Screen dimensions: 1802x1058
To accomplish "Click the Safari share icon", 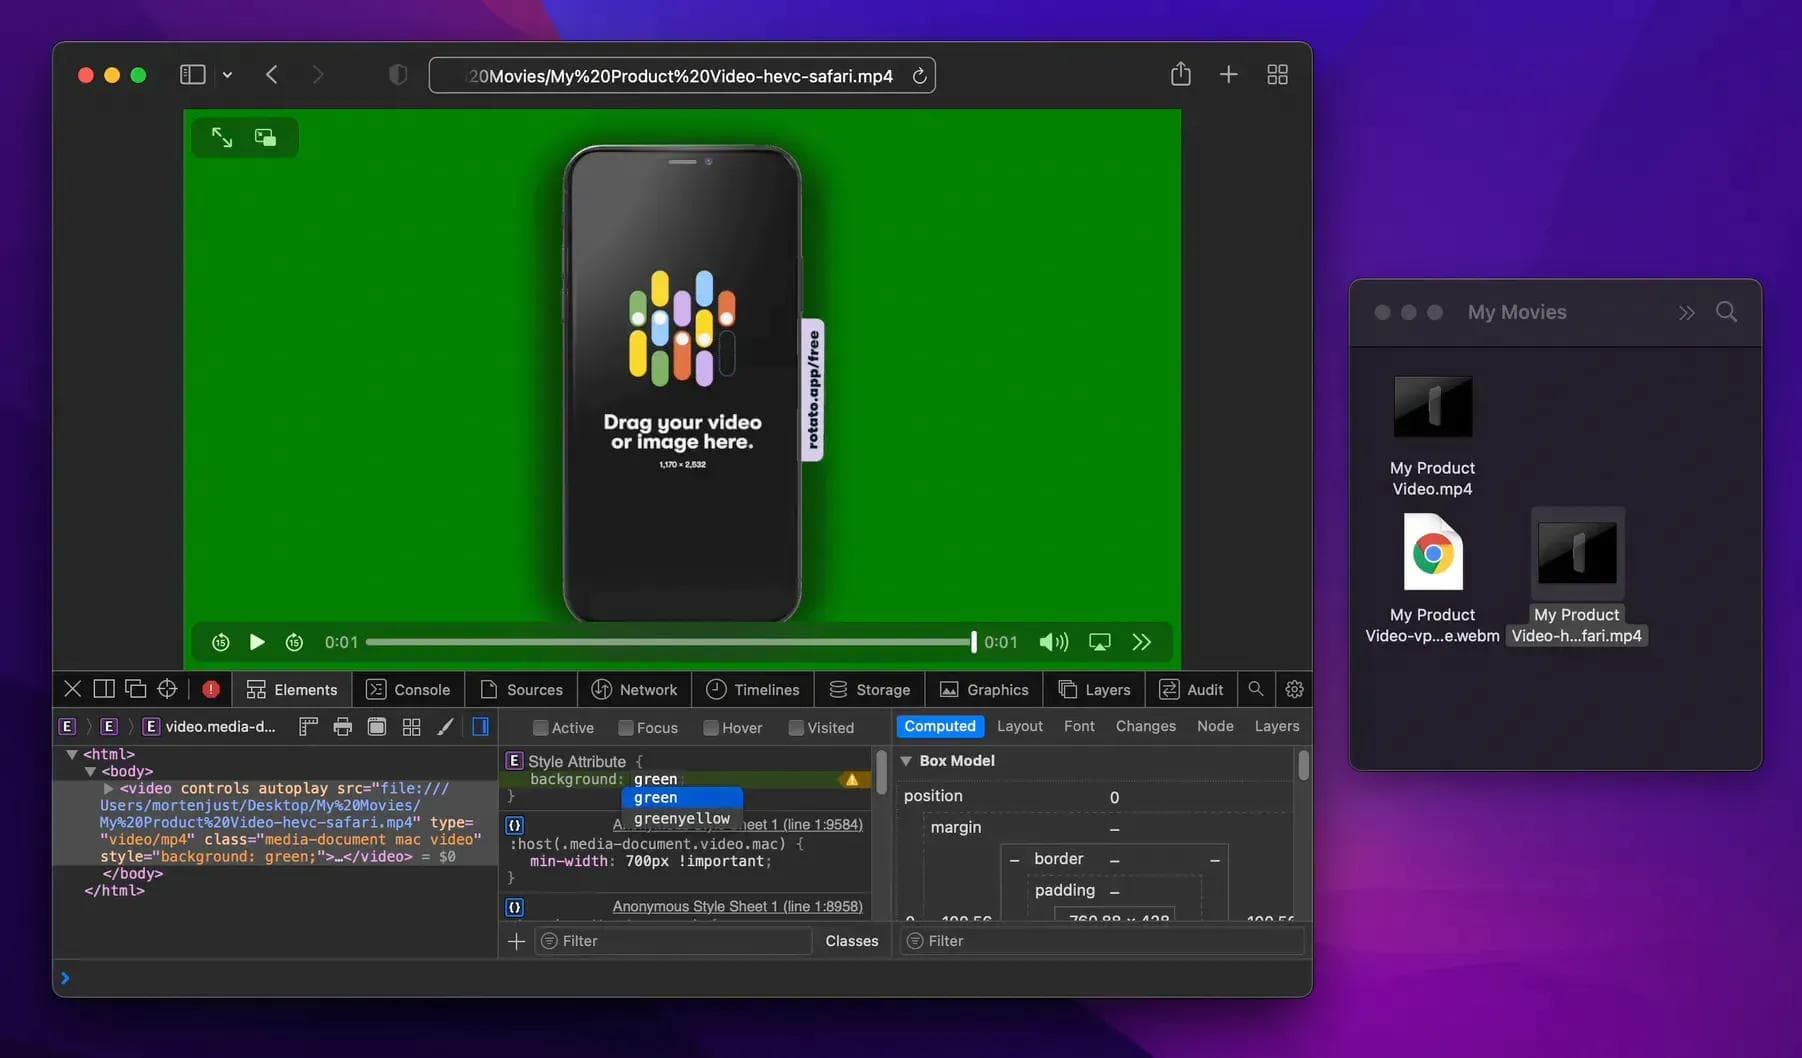I will coord(1180,75).
